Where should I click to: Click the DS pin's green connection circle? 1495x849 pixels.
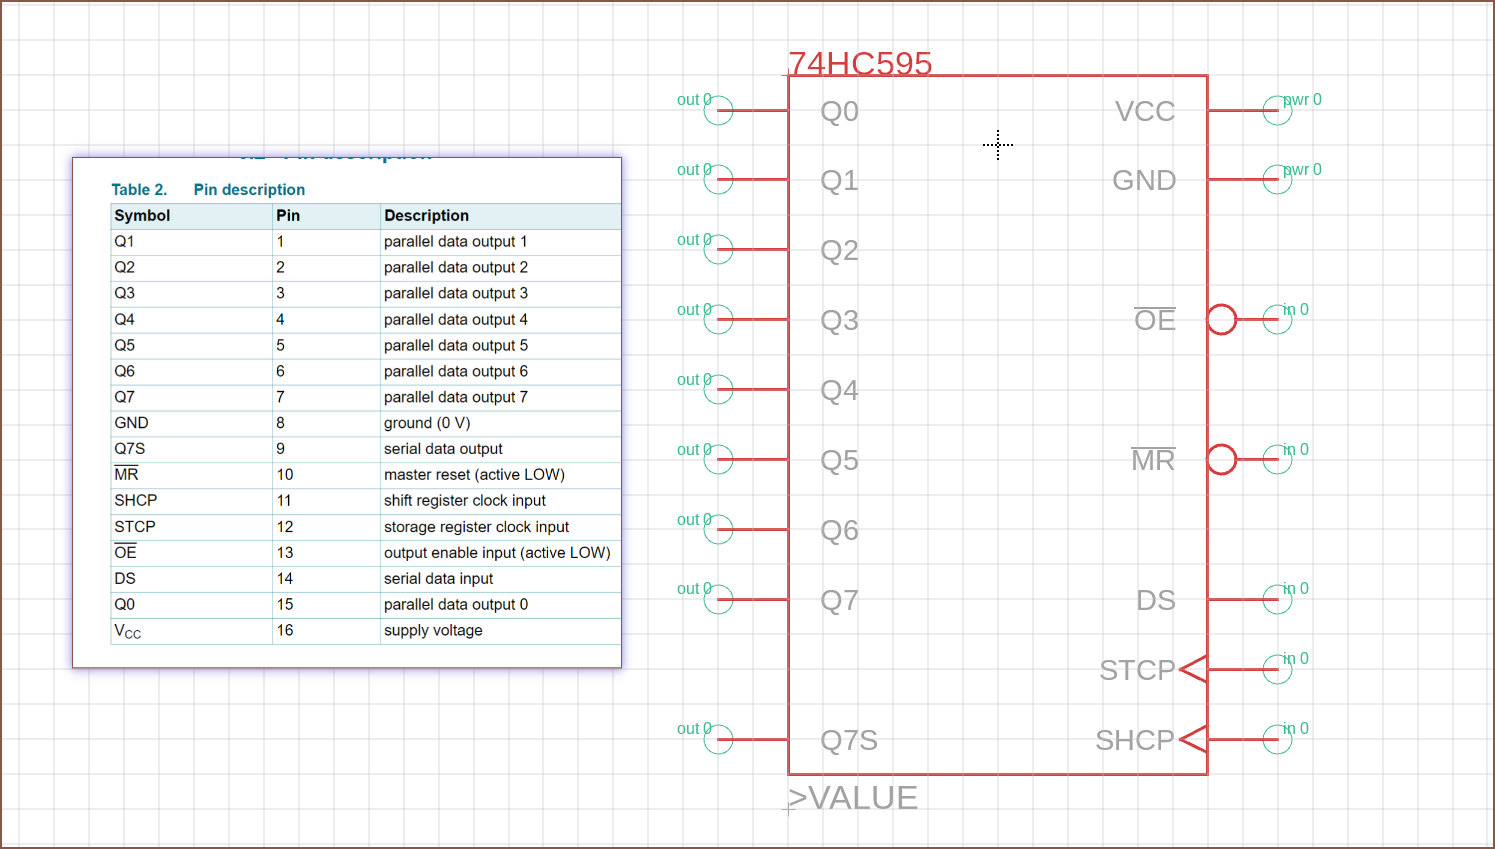(1277, 599)
